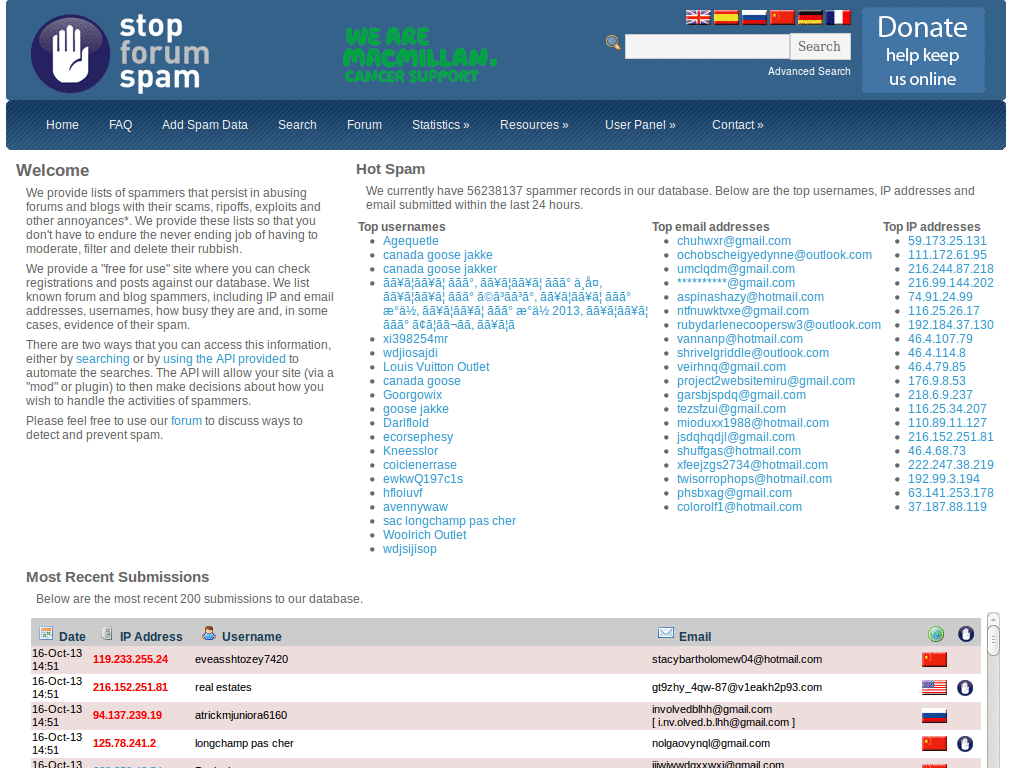Select email stacybartholomew04@hotmail.com cell
Viewport: 1024px width, 768px height.
tap(737, 660)
